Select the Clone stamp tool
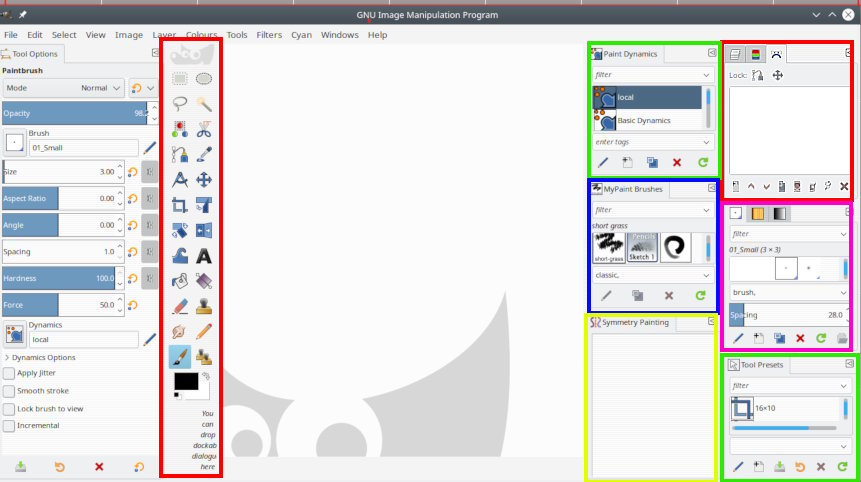Viewport: 861px width, 482px height. tap(204, 307)
